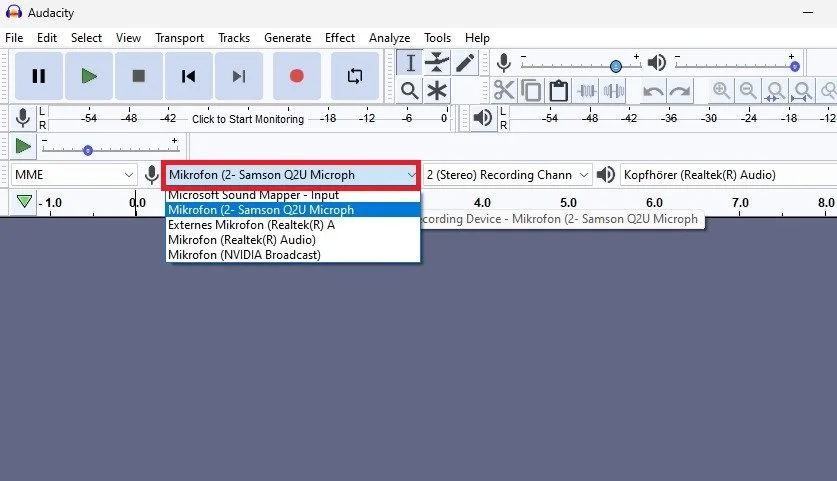The width and height of the screenshot is (837, 481).
Task: Open the 2 (Stereo) Recording Channels dropdown
Action: pos(507,175)
